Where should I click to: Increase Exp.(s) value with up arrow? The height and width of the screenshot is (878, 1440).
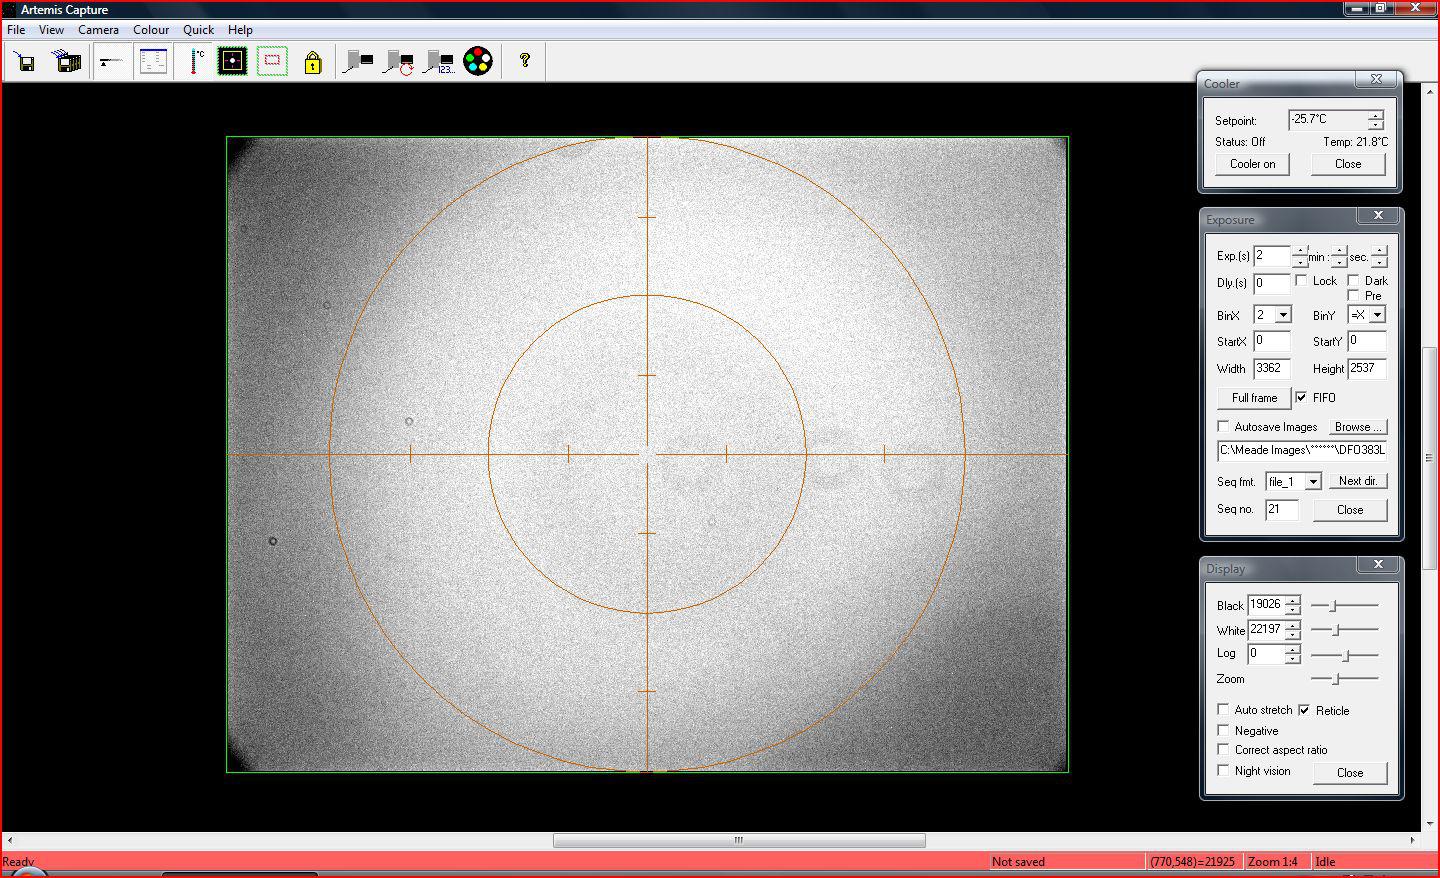(x=1299, y=251)
